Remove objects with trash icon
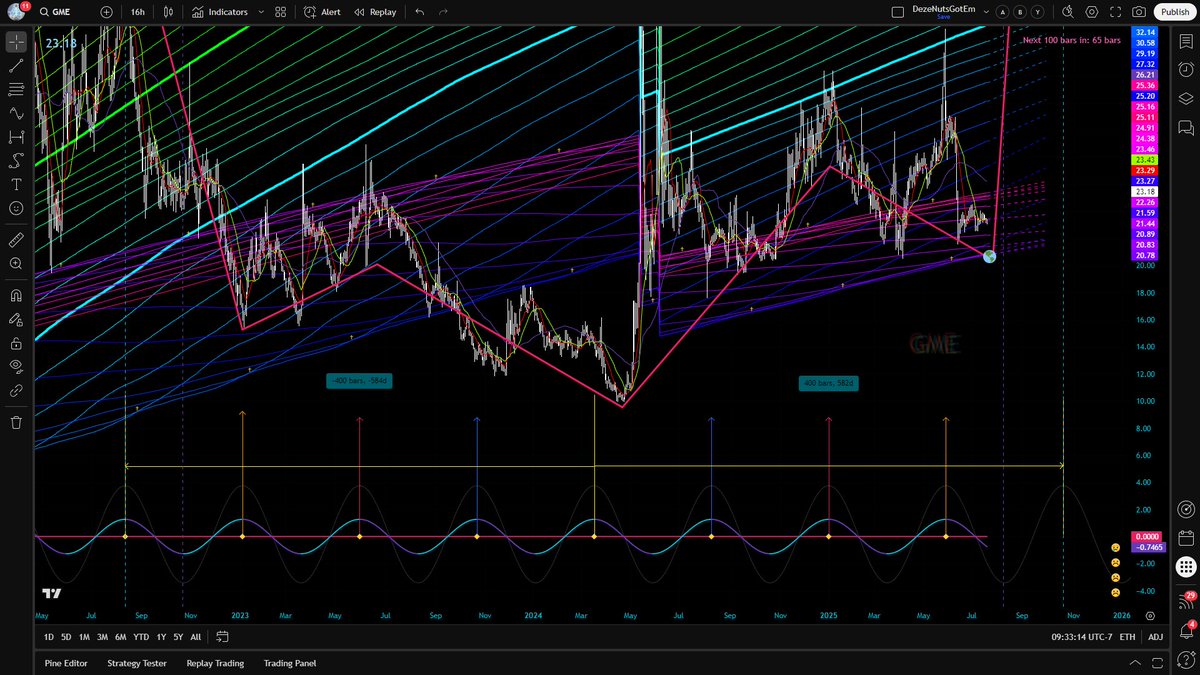 tap(16, 423)
